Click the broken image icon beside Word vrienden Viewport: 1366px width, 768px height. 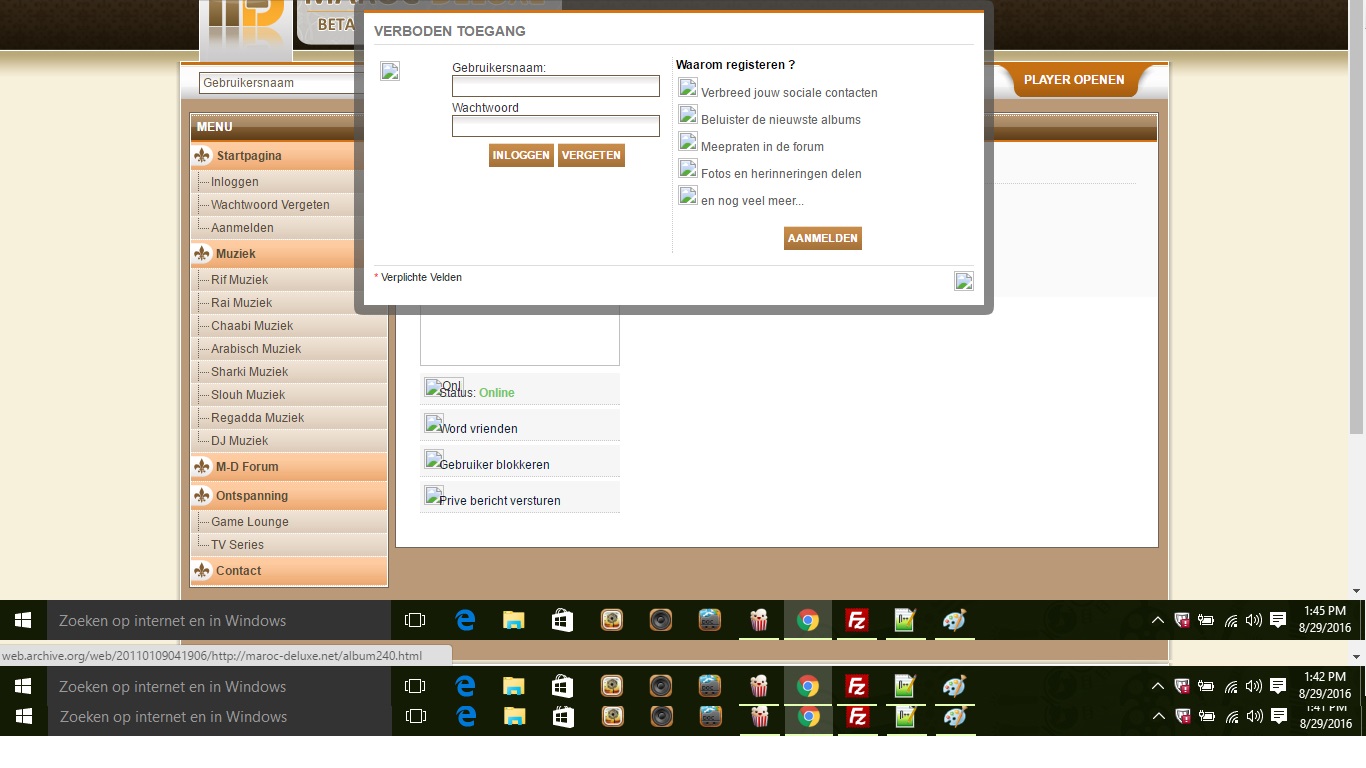[434, 423]
